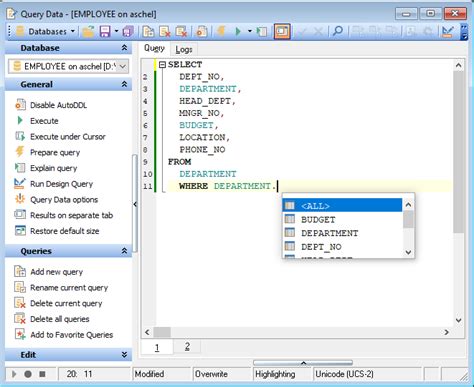Screen dimensions: 474x387
Task: Click editor horizontal scrollbar left arrow
Action: pyautogui.click(x=147, y=332)
